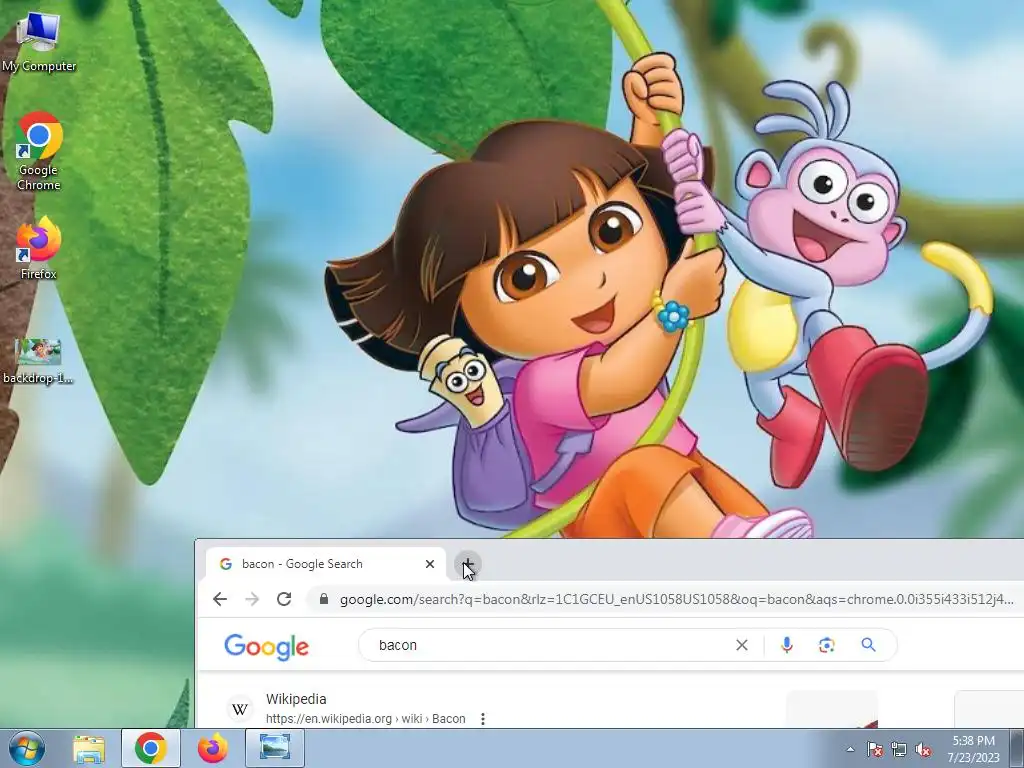Clear the search box with X

742,645
